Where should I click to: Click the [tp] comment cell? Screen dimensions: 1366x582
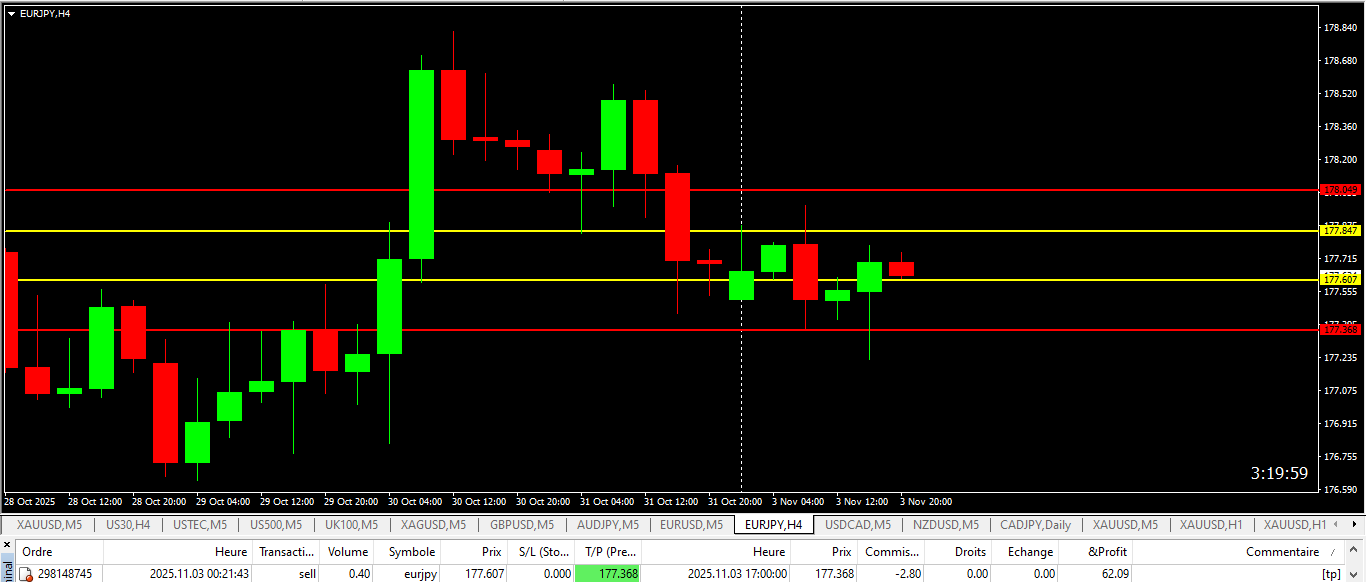1331,574
